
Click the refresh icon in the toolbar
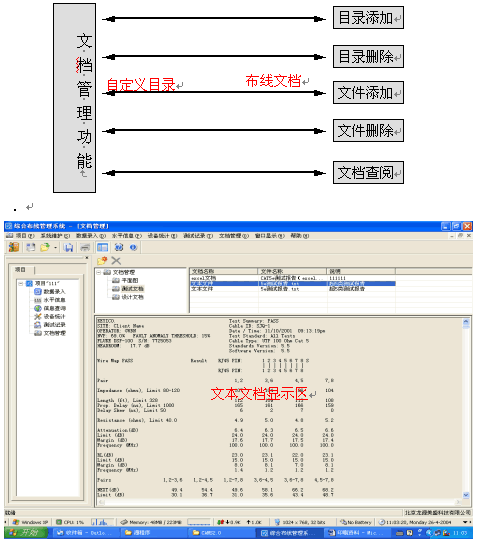[119, 247]
